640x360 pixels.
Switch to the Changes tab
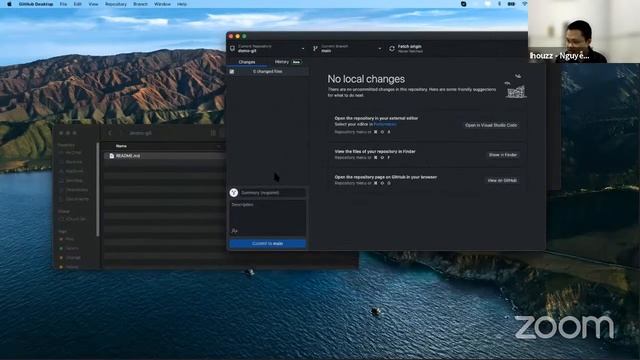[247, 62]
